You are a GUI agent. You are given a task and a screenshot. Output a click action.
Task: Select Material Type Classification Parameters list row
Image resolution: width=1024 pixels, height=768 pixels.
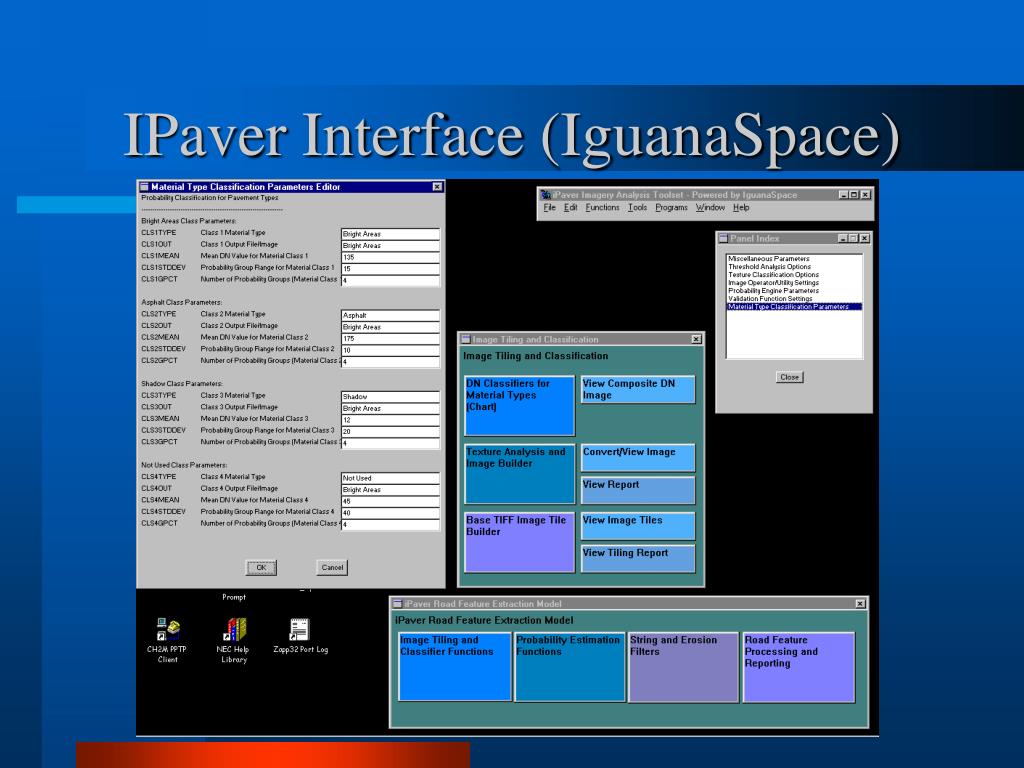click(794, 306)
